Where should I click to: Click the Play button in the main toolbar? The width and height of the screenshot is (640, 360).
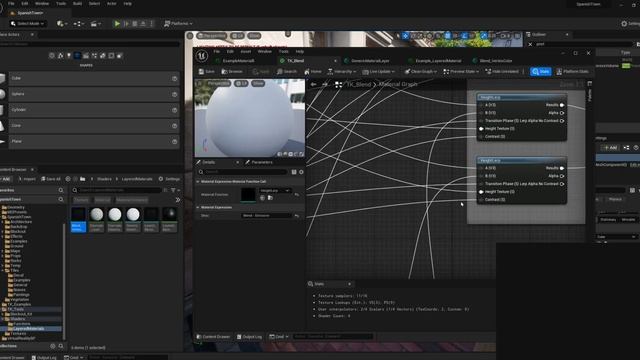pyautogui.click(x=117, y=24)
